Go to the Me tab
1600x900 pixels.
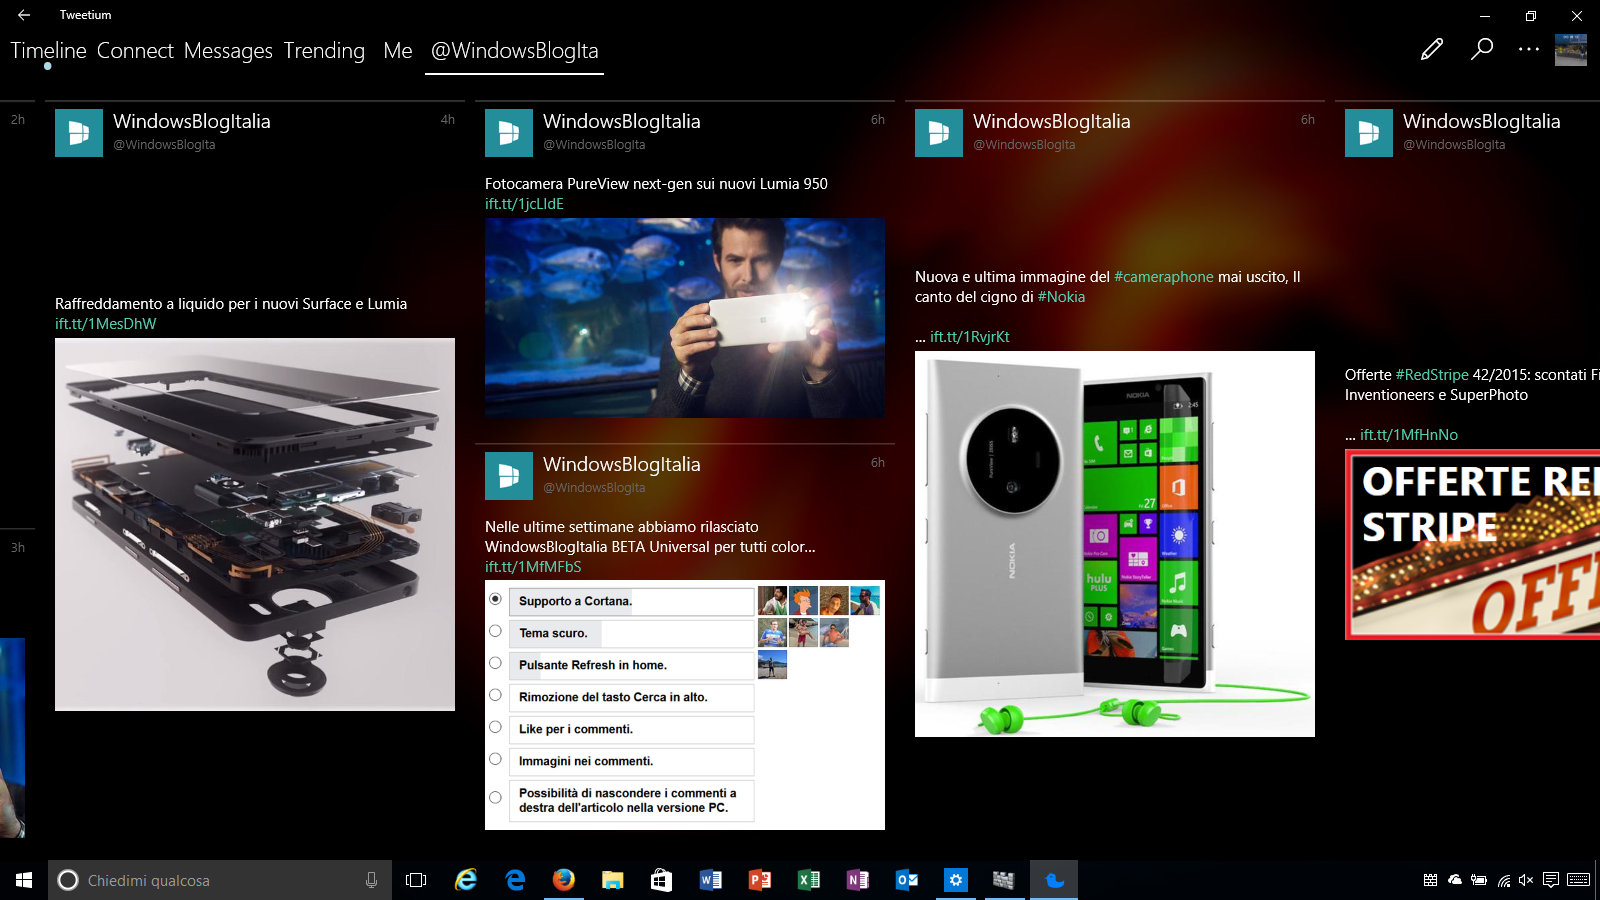(398, 50)
